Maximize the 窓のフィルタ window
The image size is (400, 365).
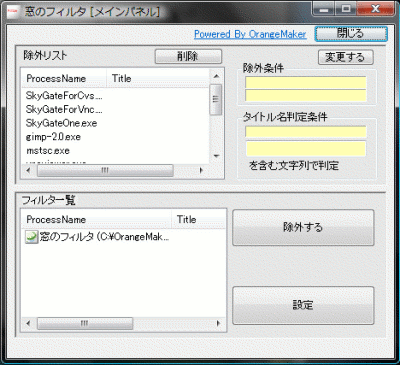point(346,9)
